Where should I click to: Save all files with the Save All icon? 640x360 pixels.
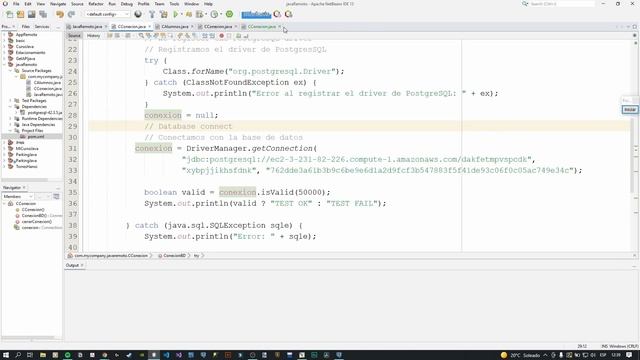point(43,14)
